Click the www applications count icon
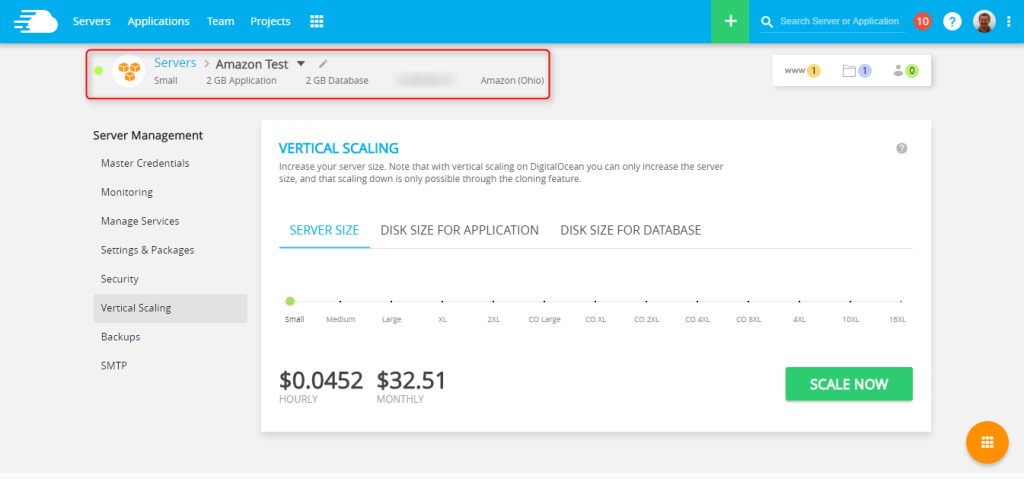The height and width of the screenshot is (479, 1024). tap(801, 71)
